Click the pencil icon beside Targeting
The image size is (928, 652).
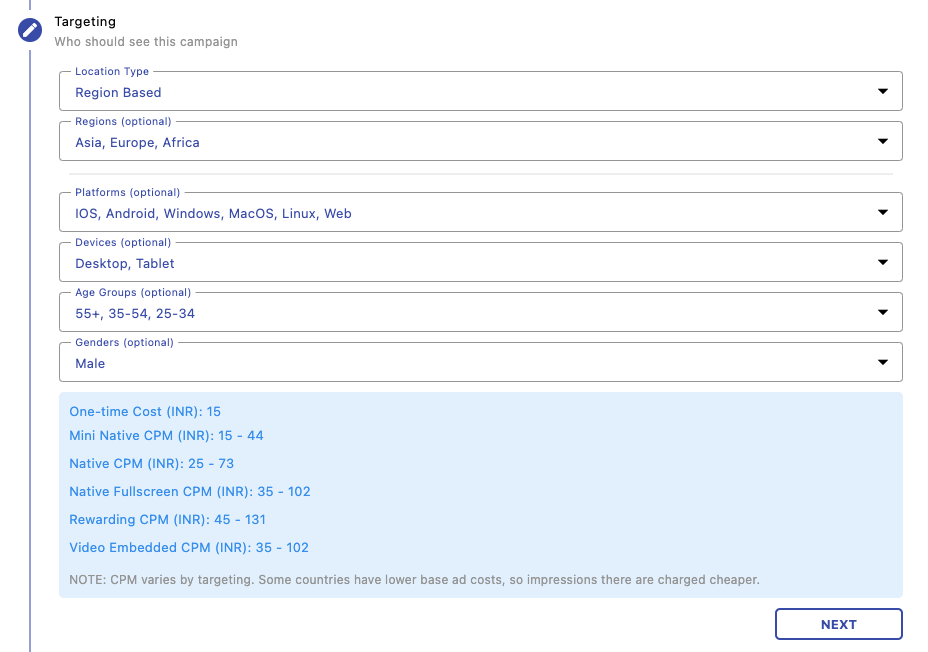(30, 29)
